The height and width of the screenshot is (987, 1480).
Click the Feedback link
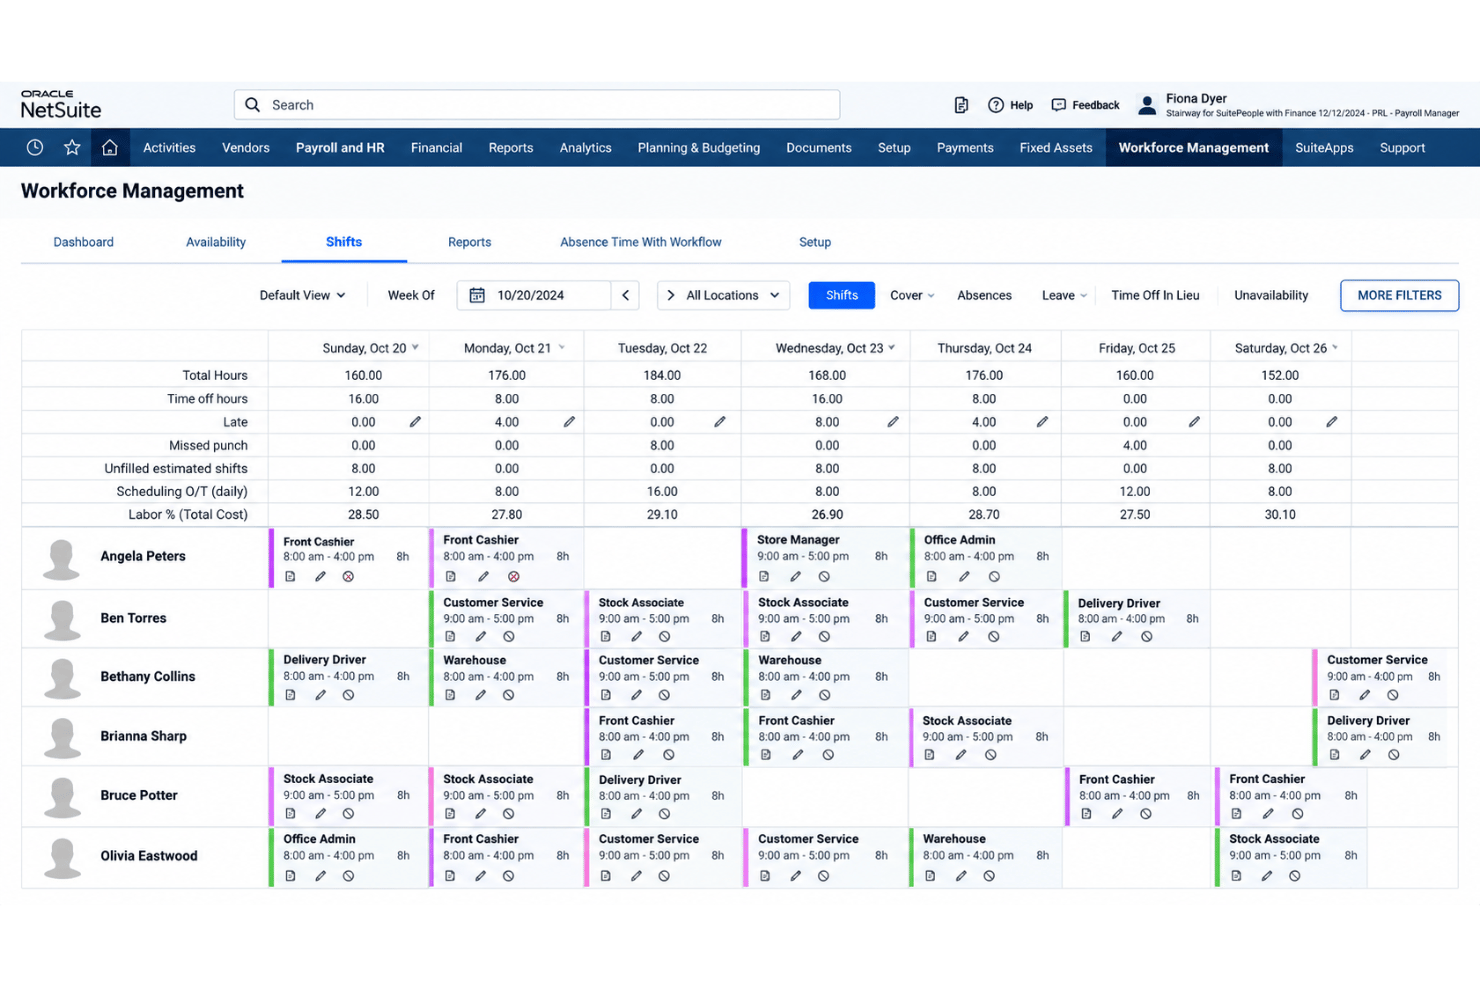(1085, 105)
